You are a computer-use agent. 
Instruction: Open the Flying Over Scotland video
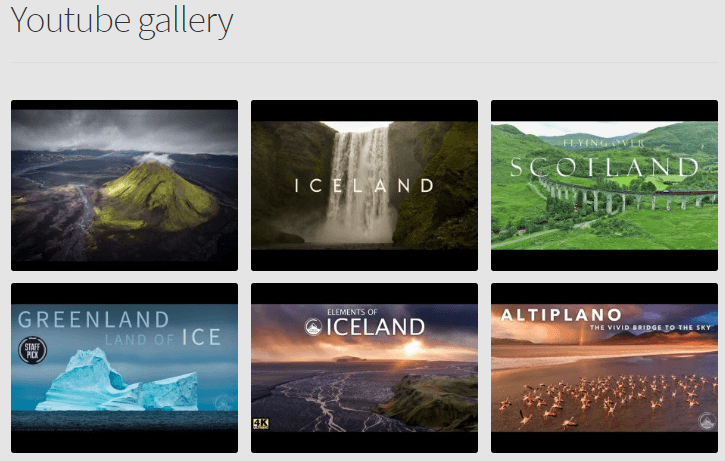(x=604, y=185)
